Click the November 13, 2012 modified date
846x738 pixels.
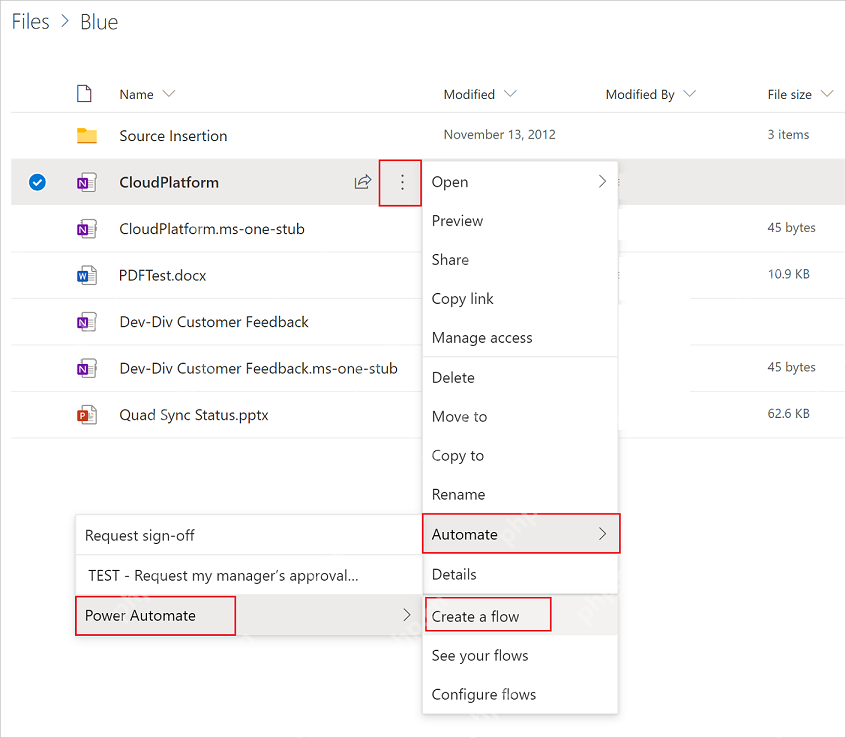point(500,134)
